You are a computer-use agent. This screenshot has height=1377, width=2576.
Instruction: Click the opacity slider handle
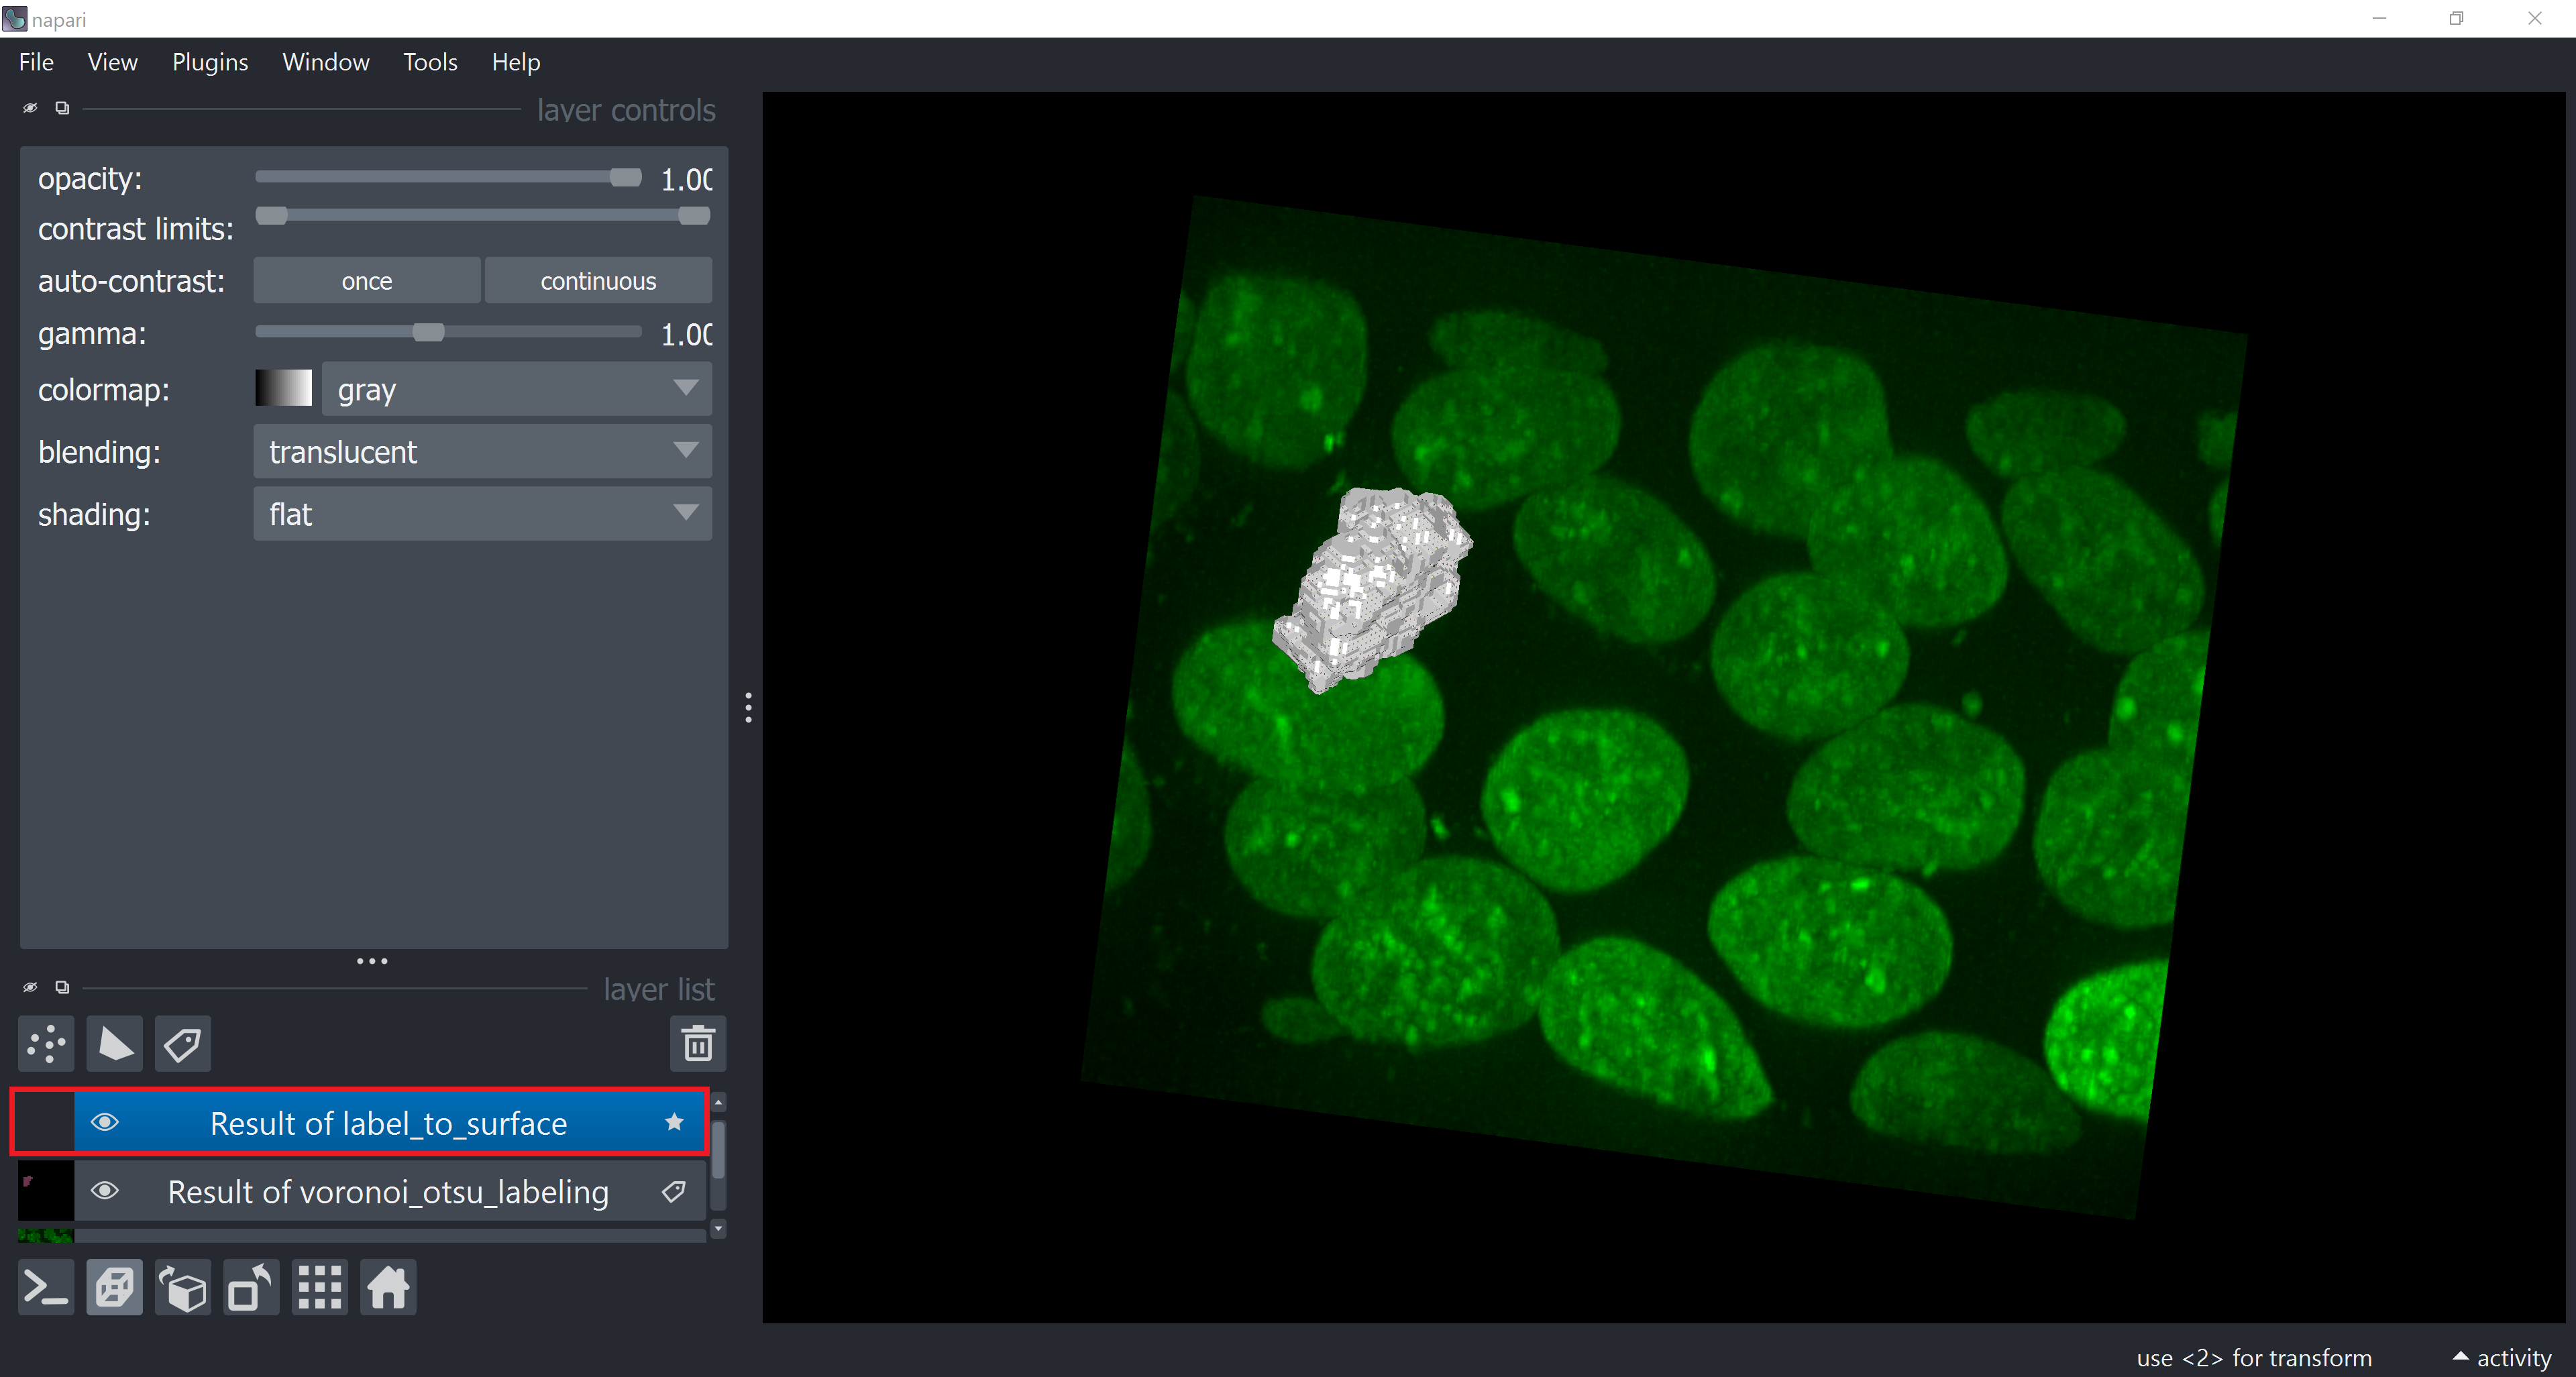click(x=626, y=177)
